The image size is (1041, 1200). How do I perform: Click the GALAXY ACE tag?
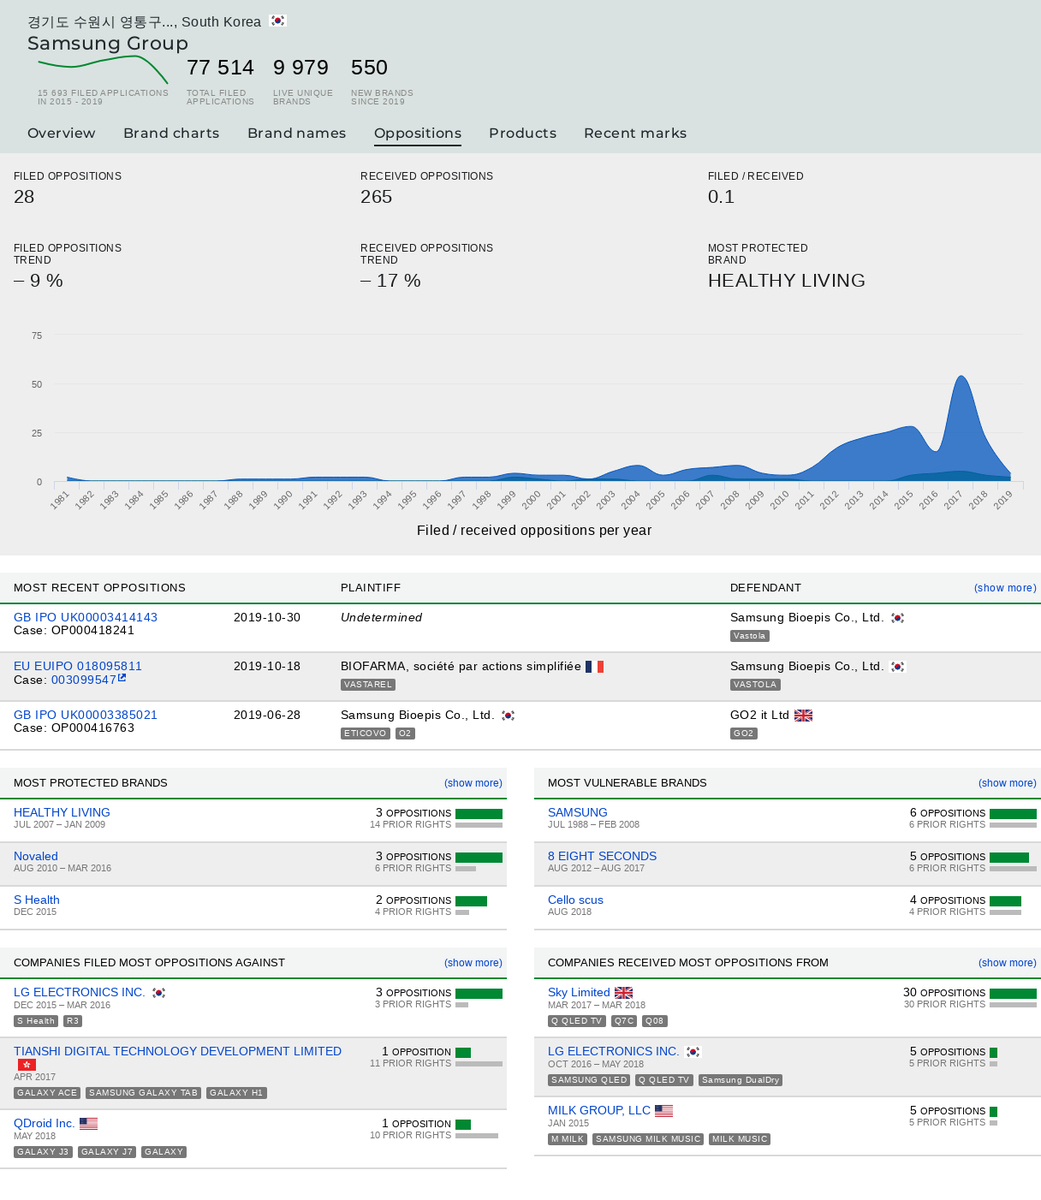click(47, 1093)
